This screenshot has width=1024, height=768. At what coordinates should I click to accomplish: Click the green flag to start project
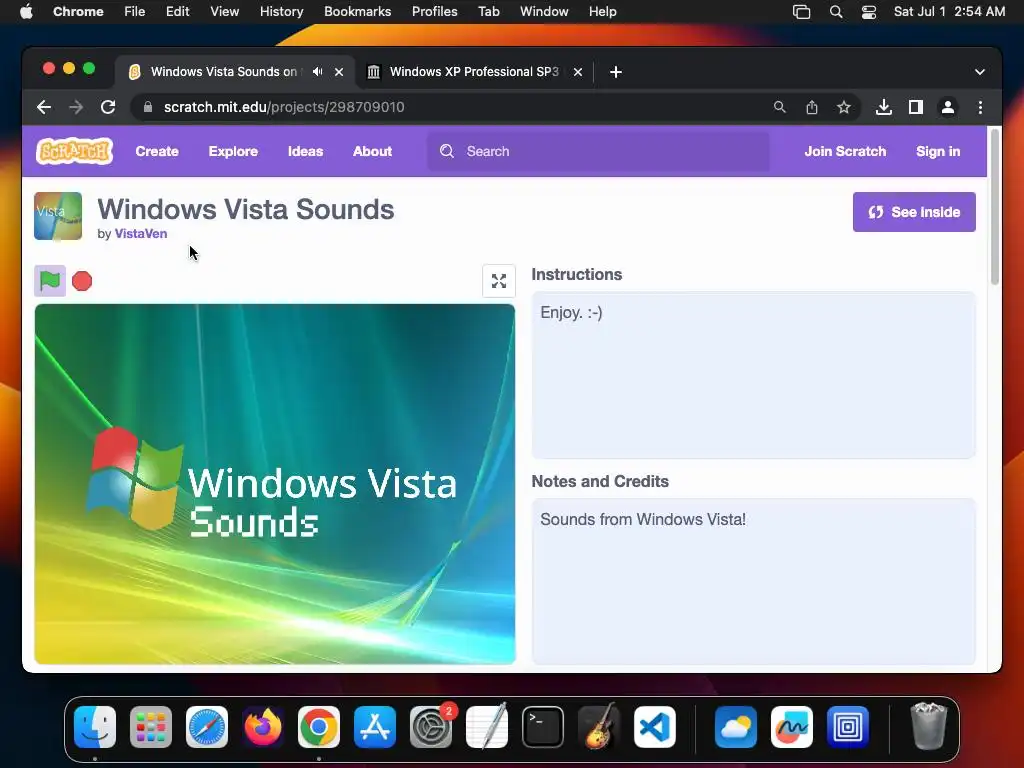pyautogui.click(x=50, y=281)
